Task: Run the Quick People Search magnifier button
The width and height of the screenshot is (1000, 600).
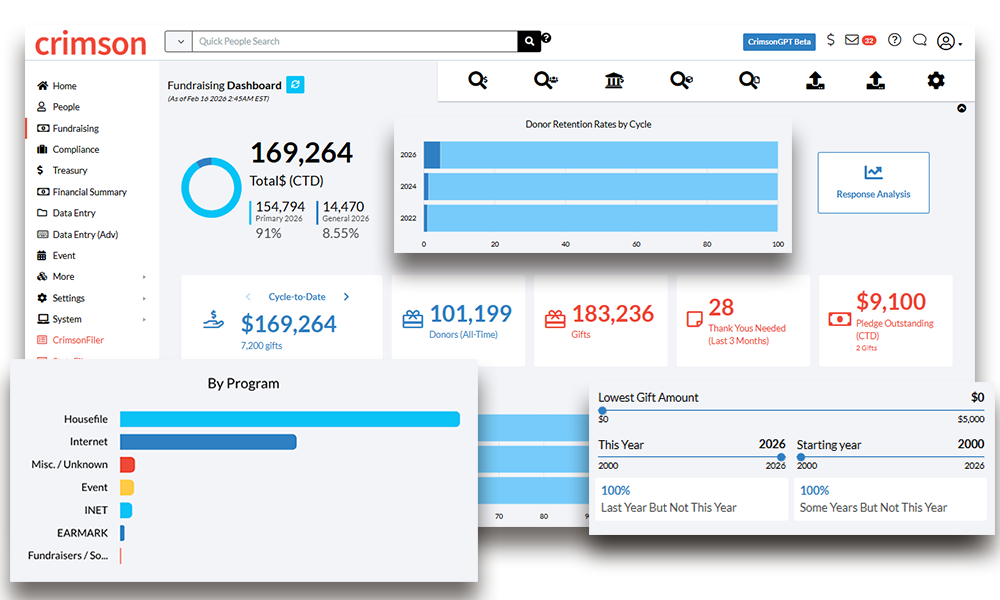Action: point(529,41)
